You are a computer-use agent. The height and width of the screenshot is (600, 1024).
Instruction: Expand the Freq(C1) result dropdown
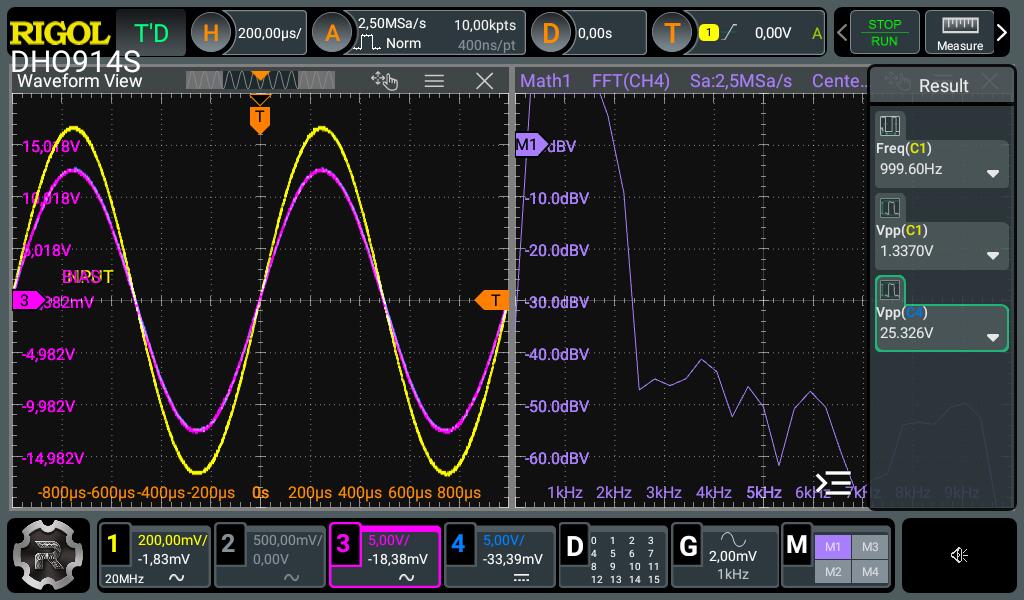[x=993, y=174]
